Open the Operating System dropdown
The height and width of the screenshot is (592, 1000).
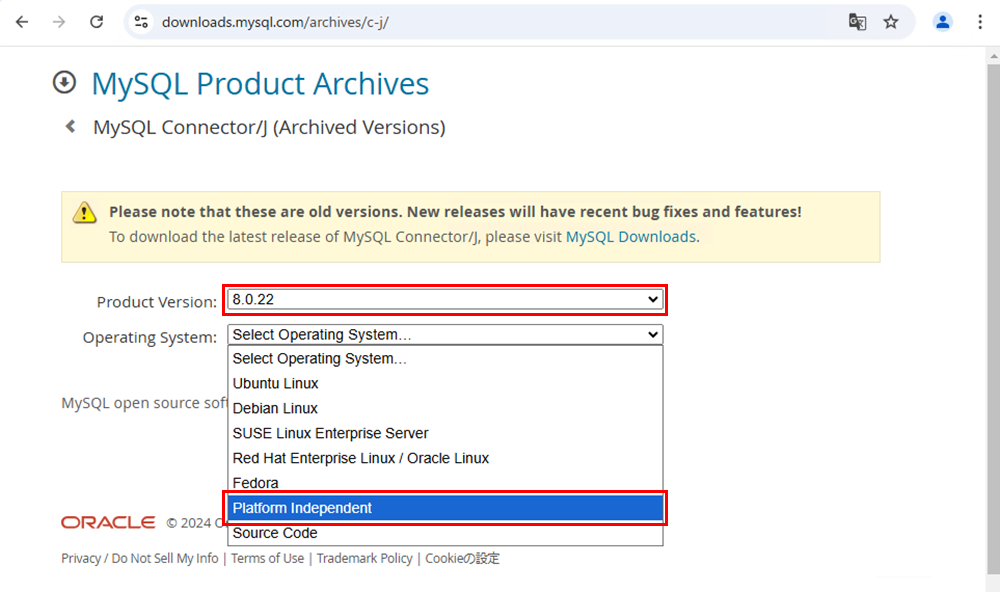click(x=445, y=335)
